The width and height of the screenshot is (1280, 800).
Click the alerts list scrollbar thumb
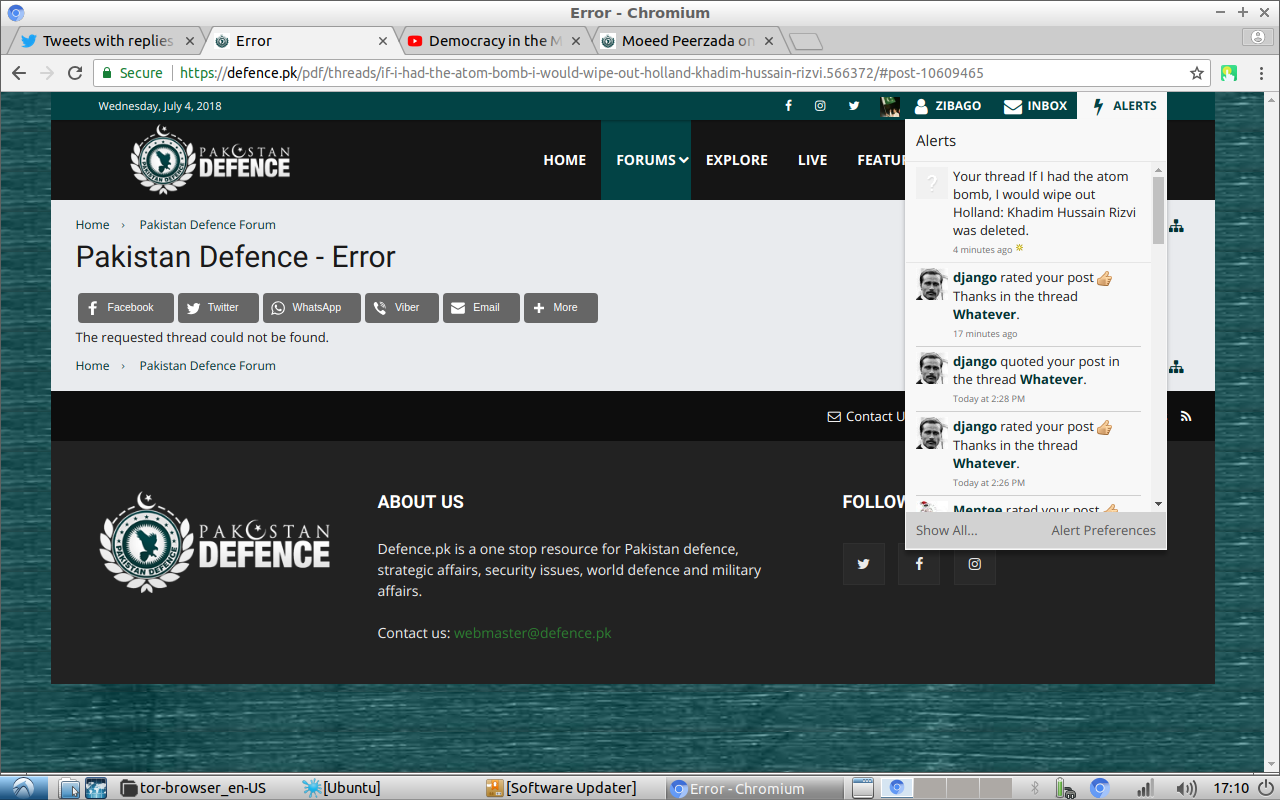point(1159,210)
